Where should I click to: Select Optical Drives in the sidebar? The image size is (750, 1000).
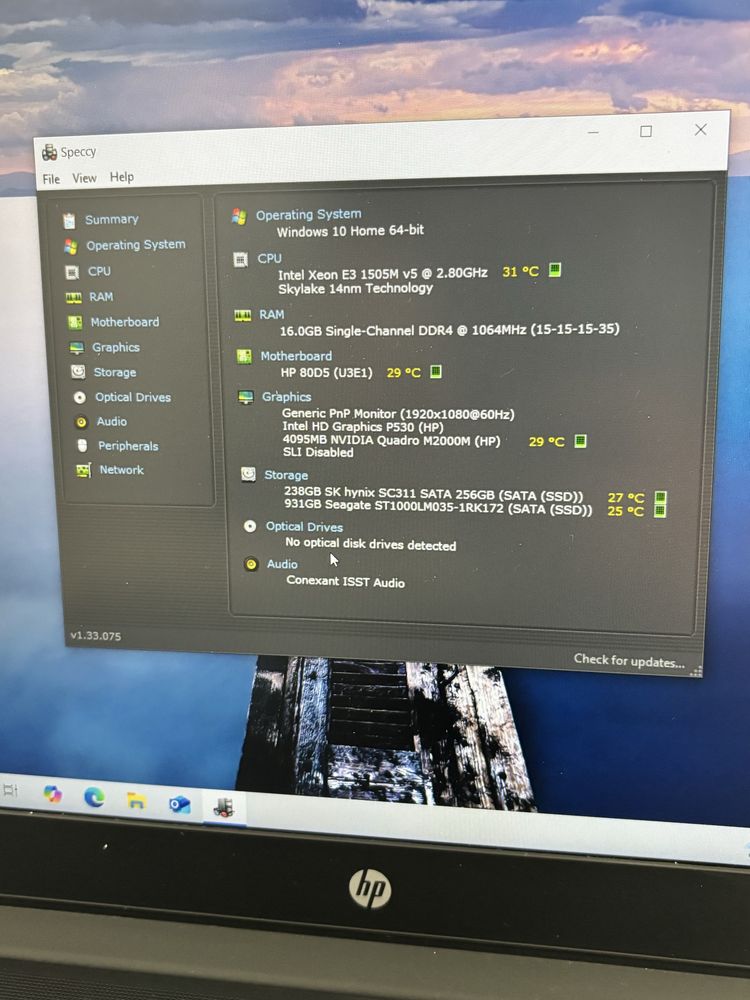133,397
